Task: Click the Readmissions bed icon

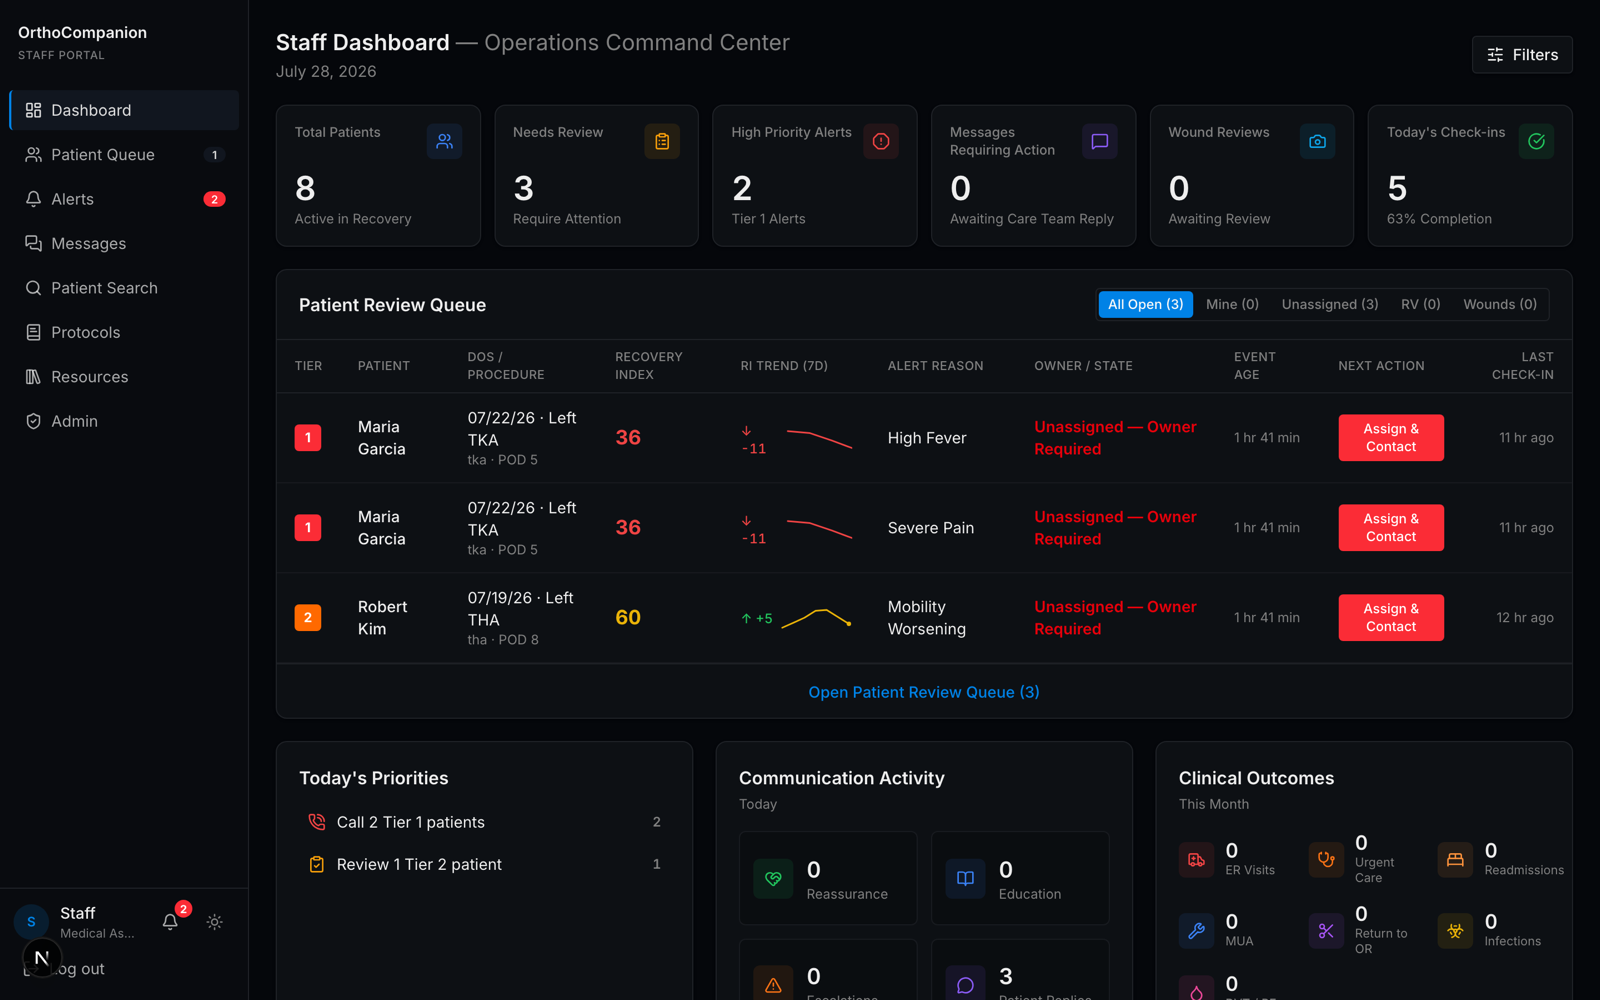Action: pyautogui.click(x=1455, y=860)
